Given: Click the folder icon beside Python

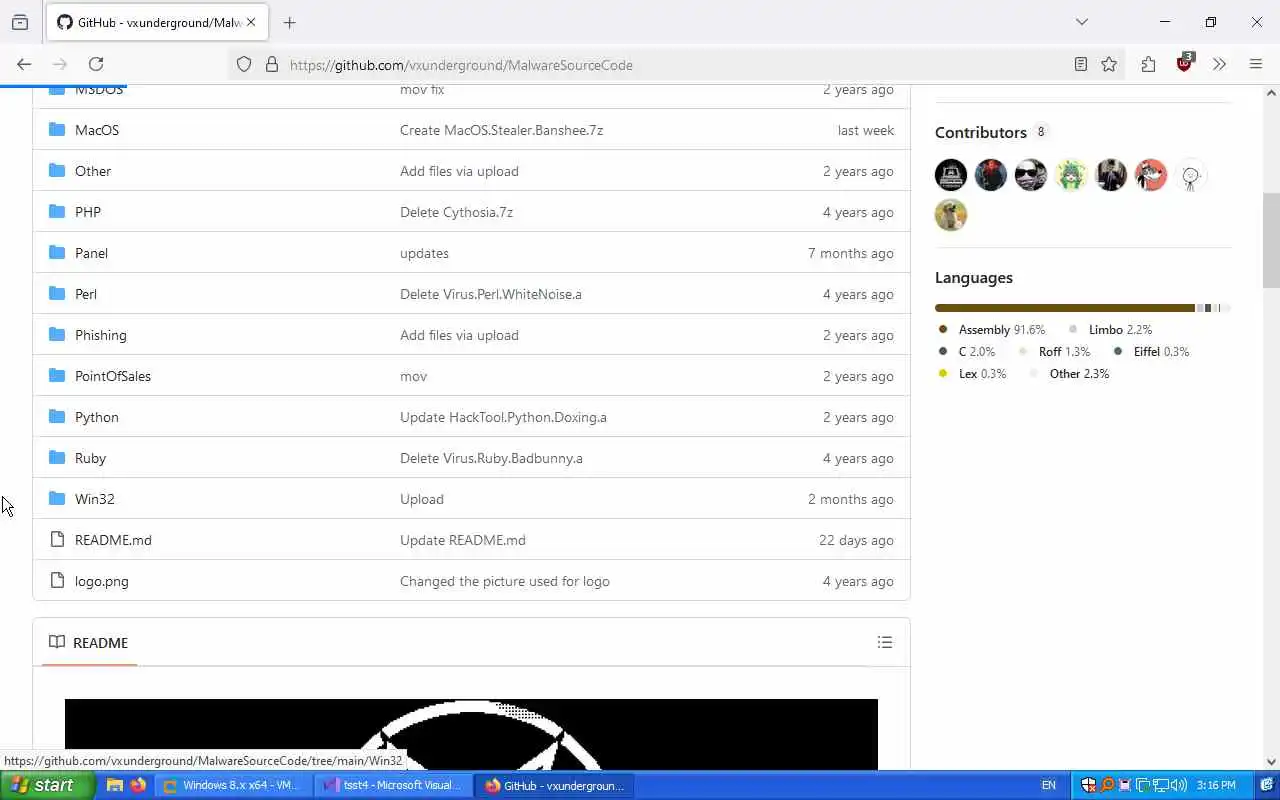Looking at the screenshot, I should (57, 417).
